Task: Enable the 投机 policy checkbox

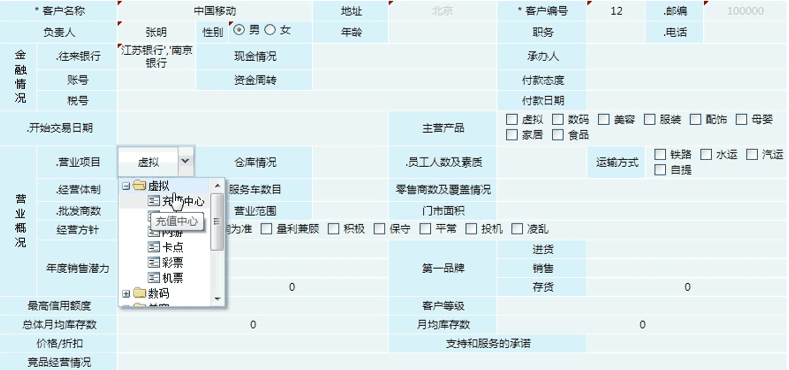Action: [x=471, y=229]
